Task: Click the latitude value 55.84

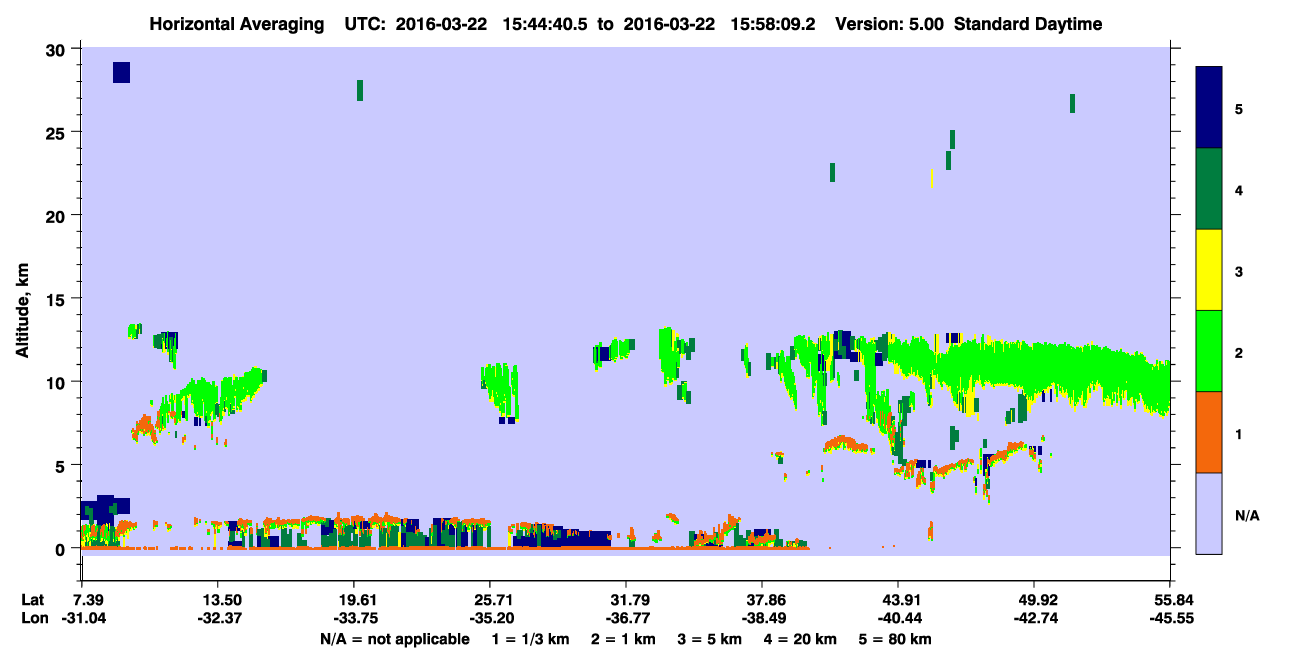Action: (1169, 600)
